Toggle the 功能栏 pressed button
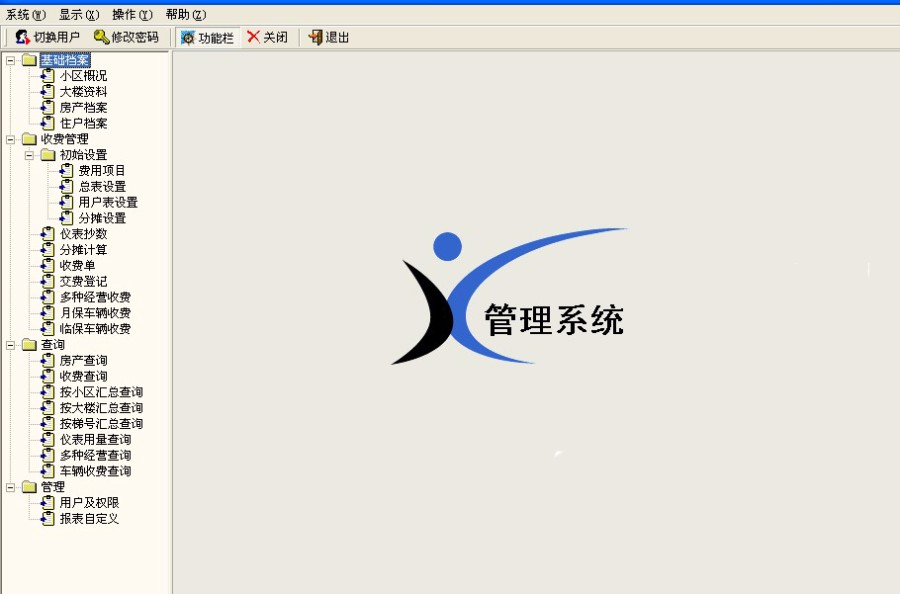This screenshot has height=594, width=900. coord(207,37)
